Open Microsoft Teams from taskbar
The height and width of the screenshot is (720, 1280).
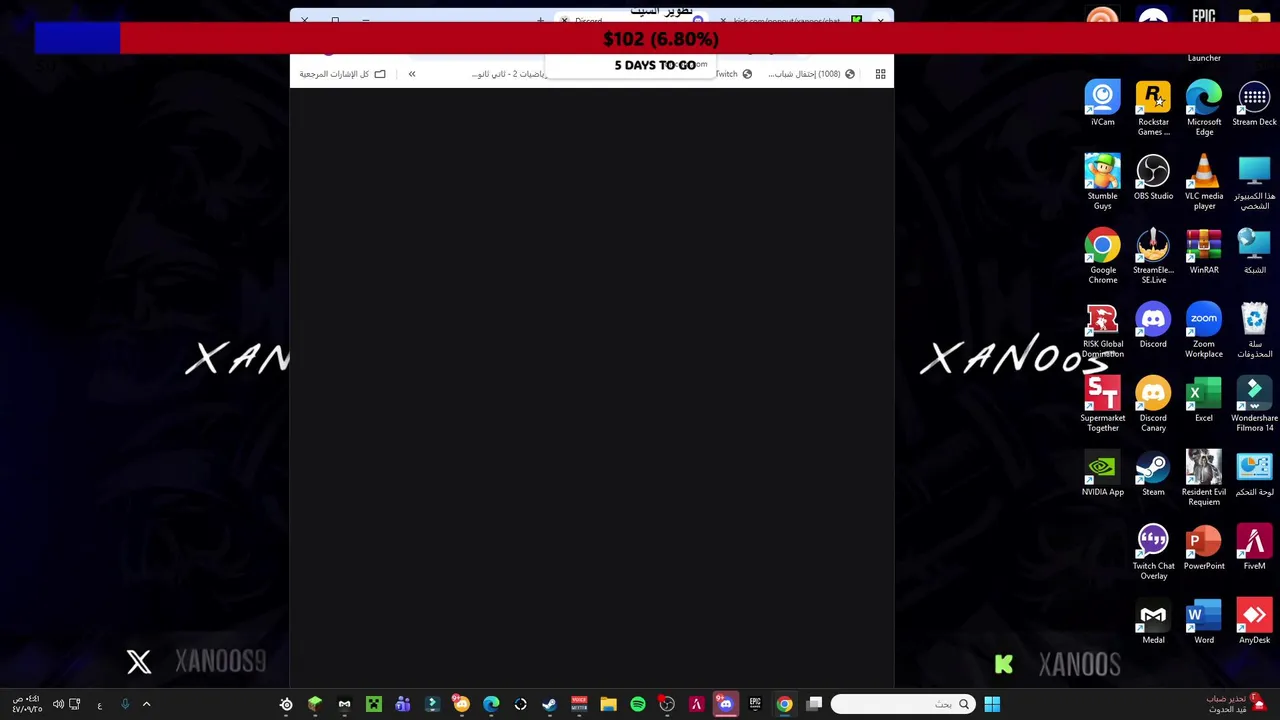coord(403,704)
